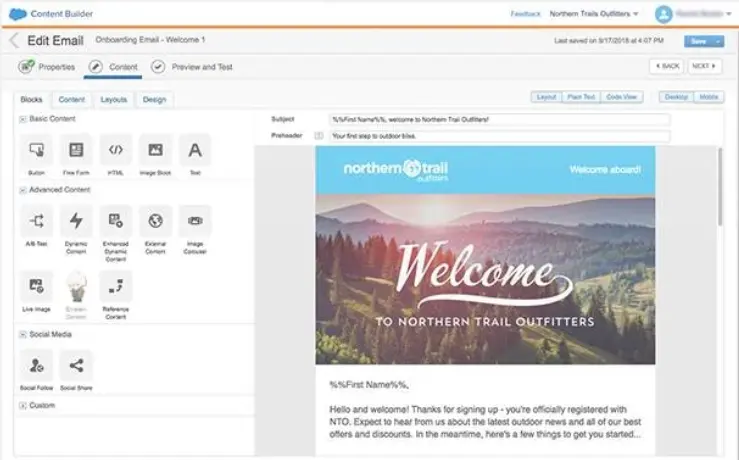Switch to the Layouts tab
The height and width of the screenshot is (460, 739).
click(114, 99)
